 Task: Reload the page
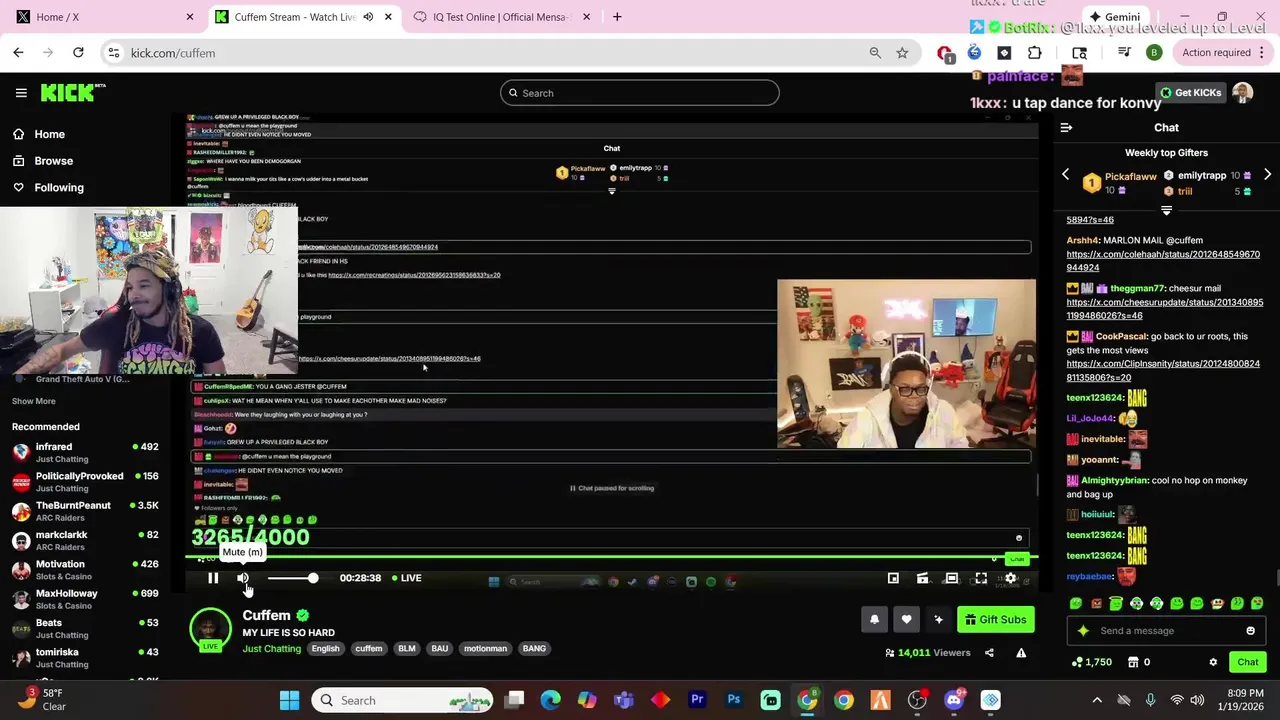coord(78,53)
